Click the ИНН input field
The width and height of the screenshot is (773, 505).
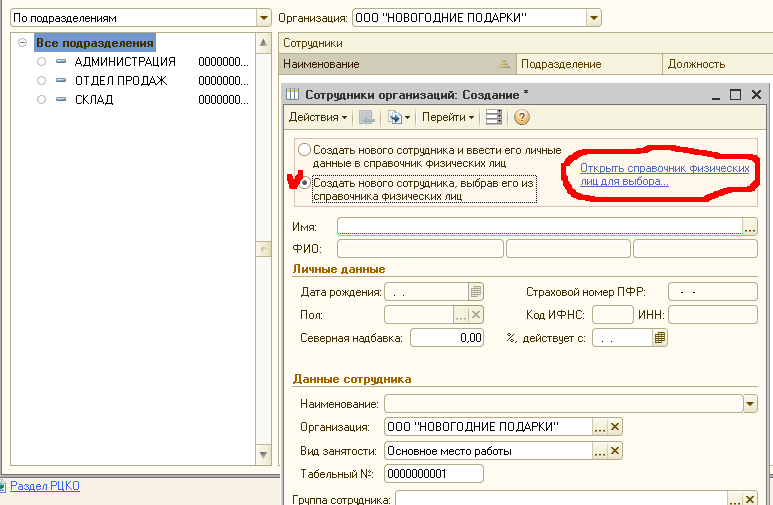coord(713,315)
